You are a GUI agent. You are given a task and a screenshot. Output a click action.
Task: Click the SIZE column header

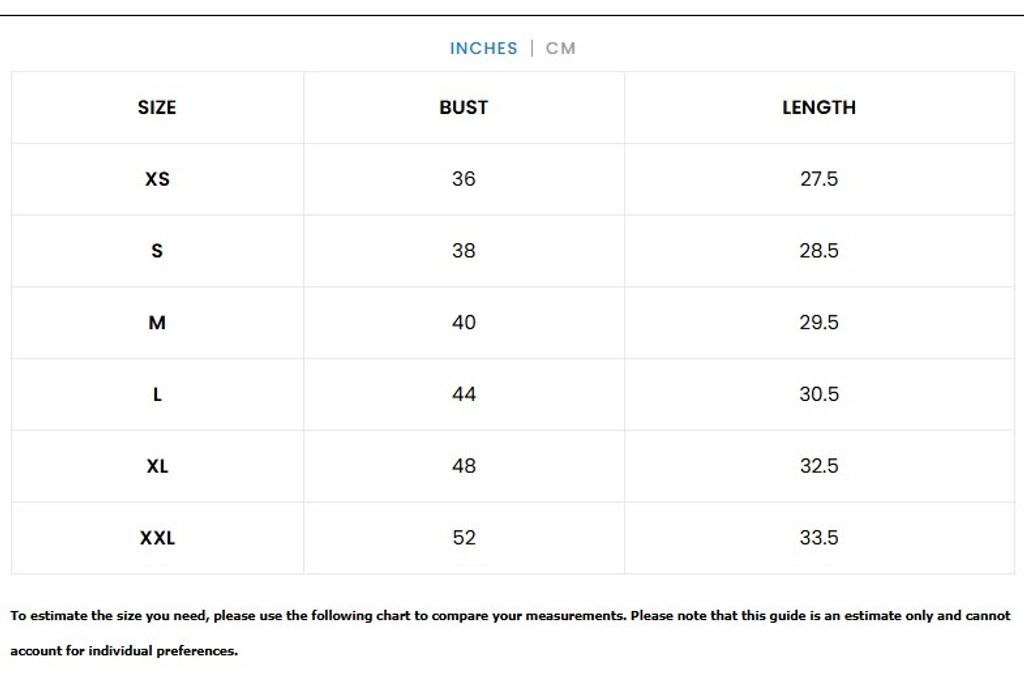[157, 107]
